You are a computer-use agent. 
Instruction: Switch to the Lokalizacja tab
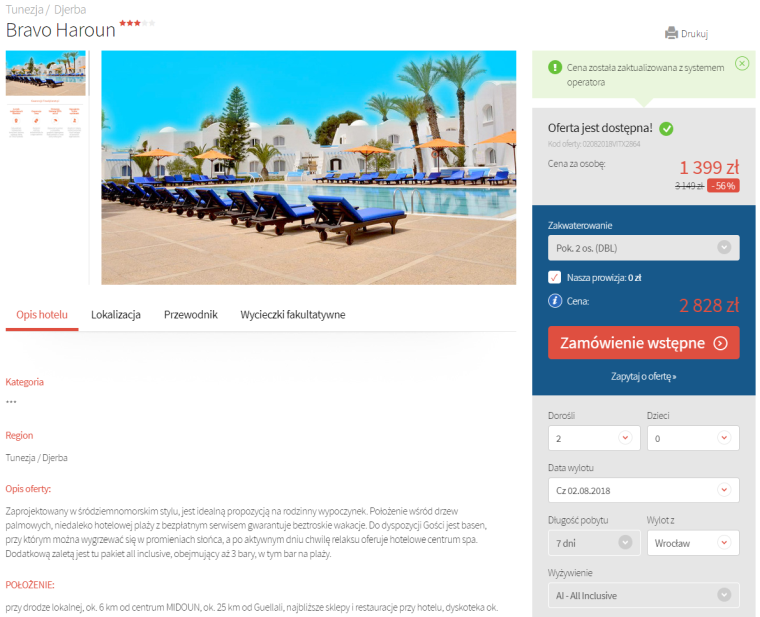pos(116,315)
